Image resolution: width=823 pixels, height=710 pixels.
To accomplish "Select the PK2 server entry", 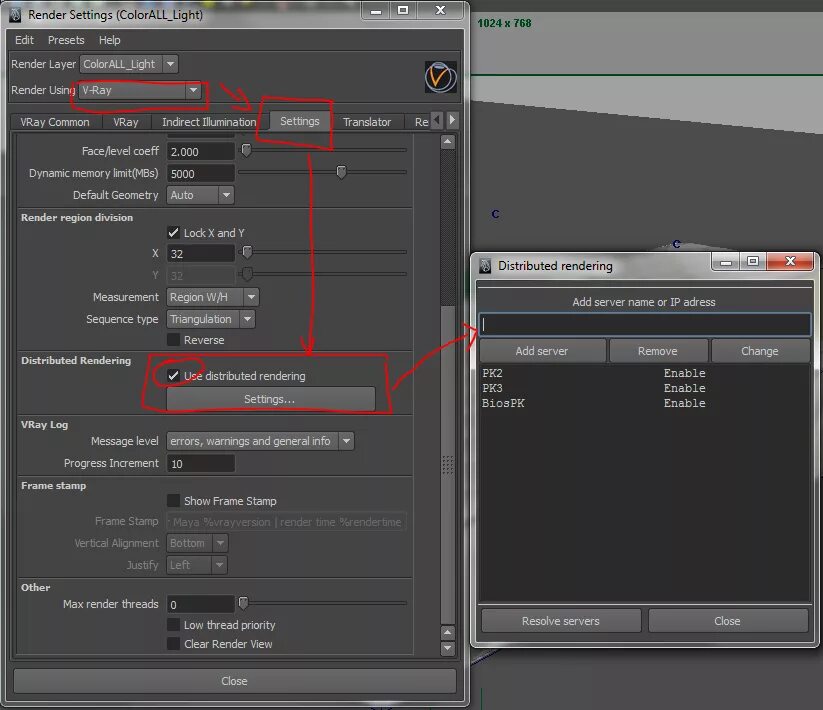I will (645, 373).
